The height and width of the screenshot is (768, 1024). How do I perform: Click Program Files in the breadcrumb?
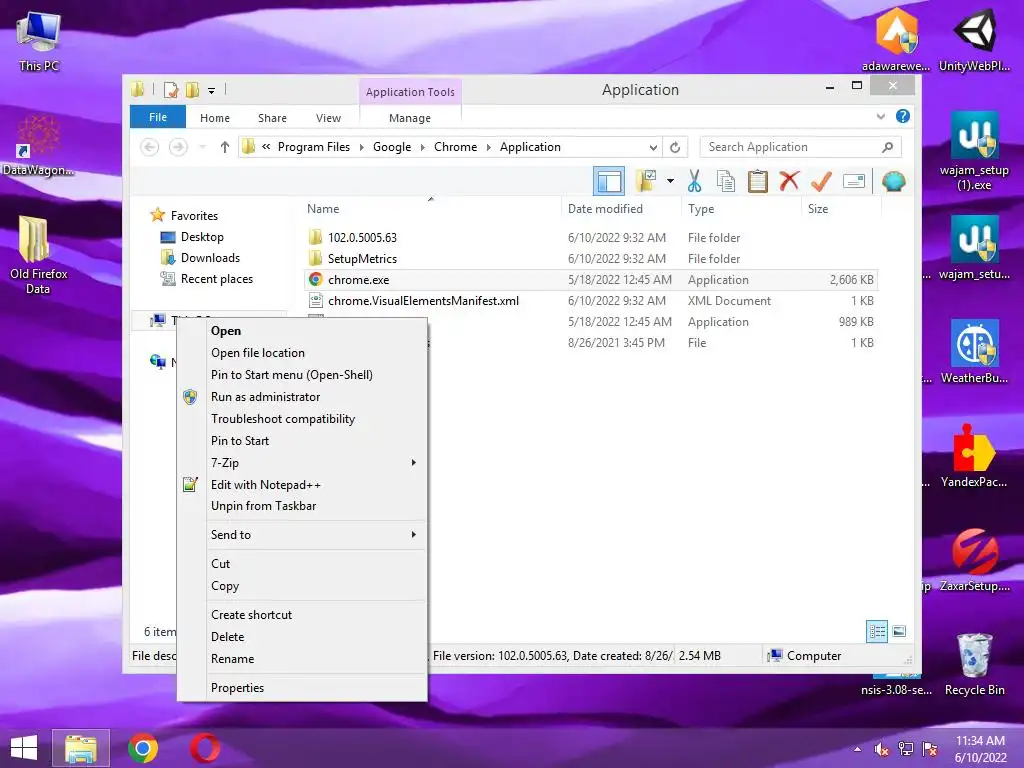click(x=313, y=147)
